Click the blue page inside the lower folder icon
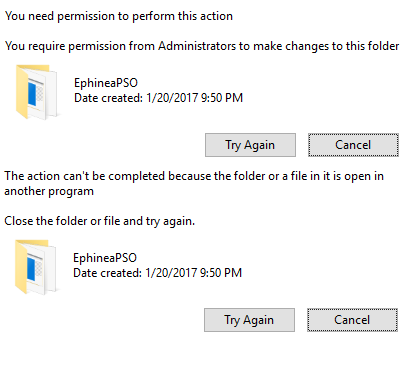This screenshot has width=411, height=372. coord(31,269)
